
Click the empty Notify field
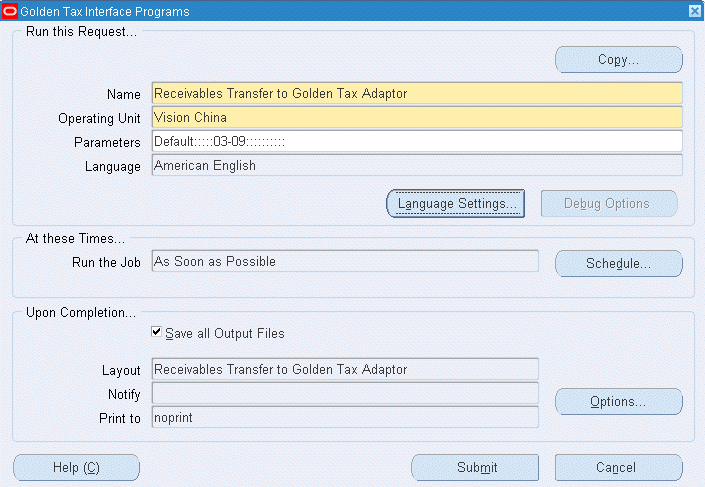click(x=345, y=393)
